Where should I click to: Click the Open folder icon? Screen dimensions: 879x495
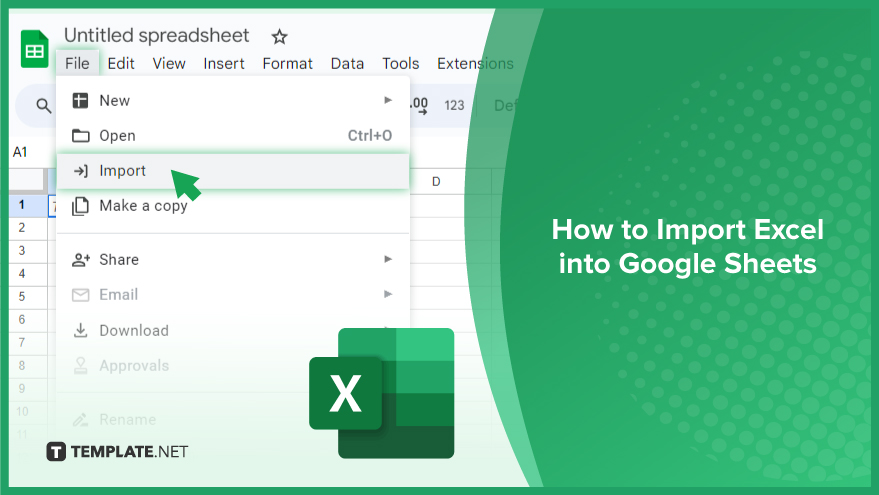tap(80, 136)
